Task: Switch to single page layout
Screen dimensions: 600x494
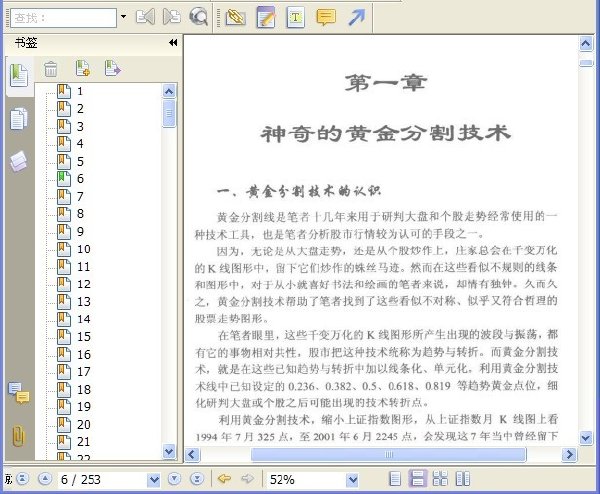Action: point(395,479)
